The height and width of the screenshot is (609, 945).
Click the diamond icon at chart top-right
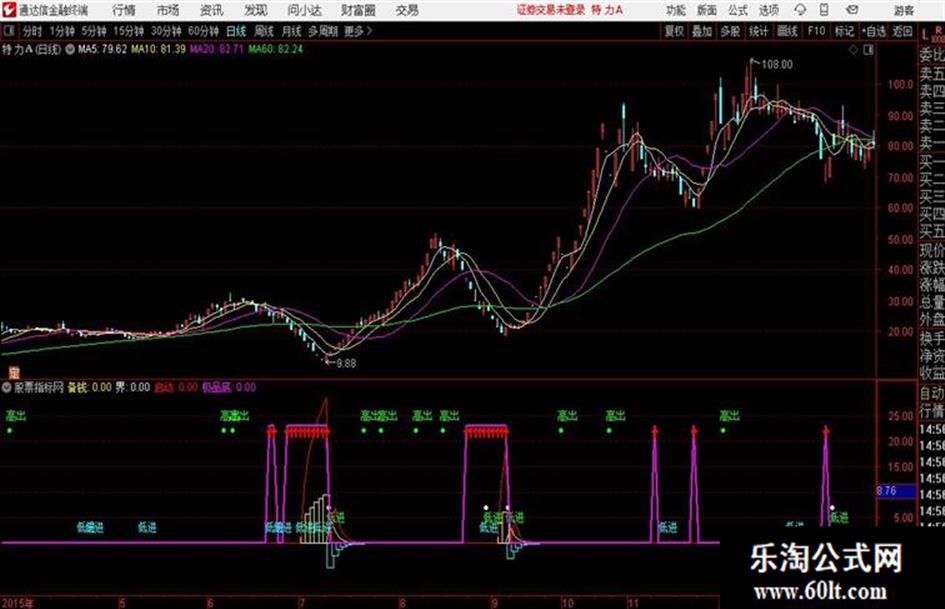click(x=853, y=50)
